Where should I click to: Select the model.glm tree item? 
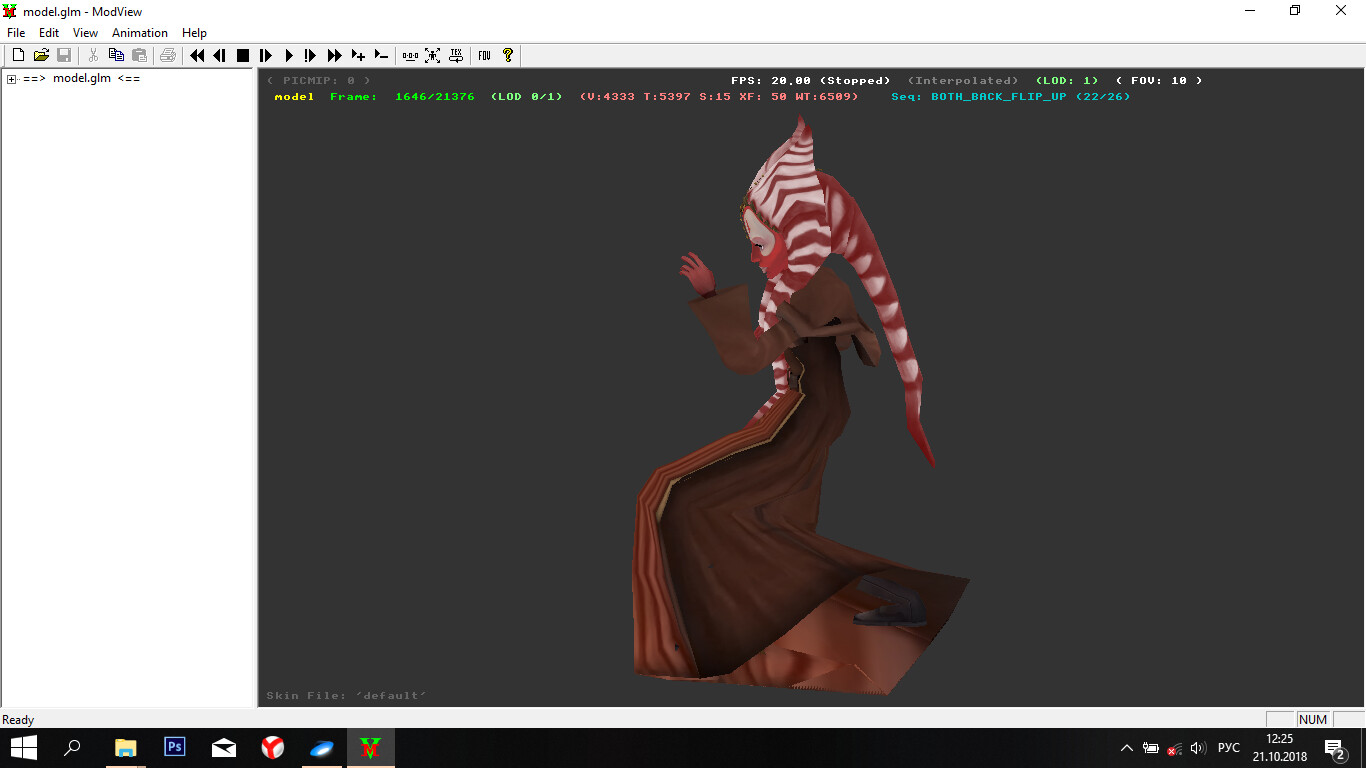[82, 79]
